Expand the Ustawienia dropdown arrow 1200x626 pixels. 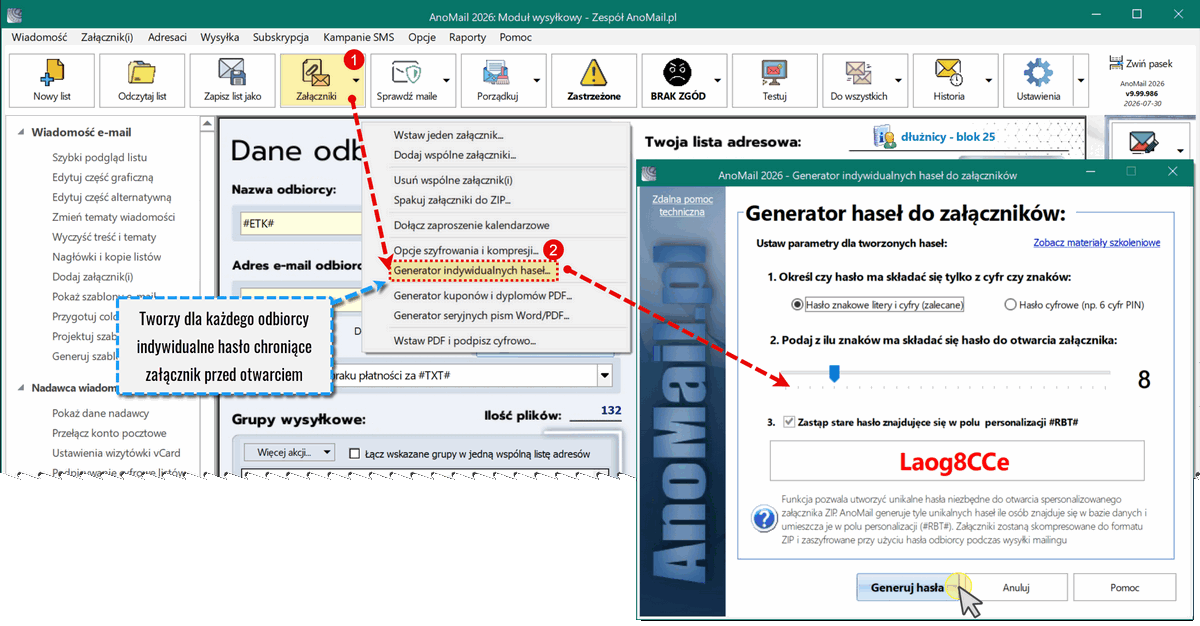tap(1081, 80)
